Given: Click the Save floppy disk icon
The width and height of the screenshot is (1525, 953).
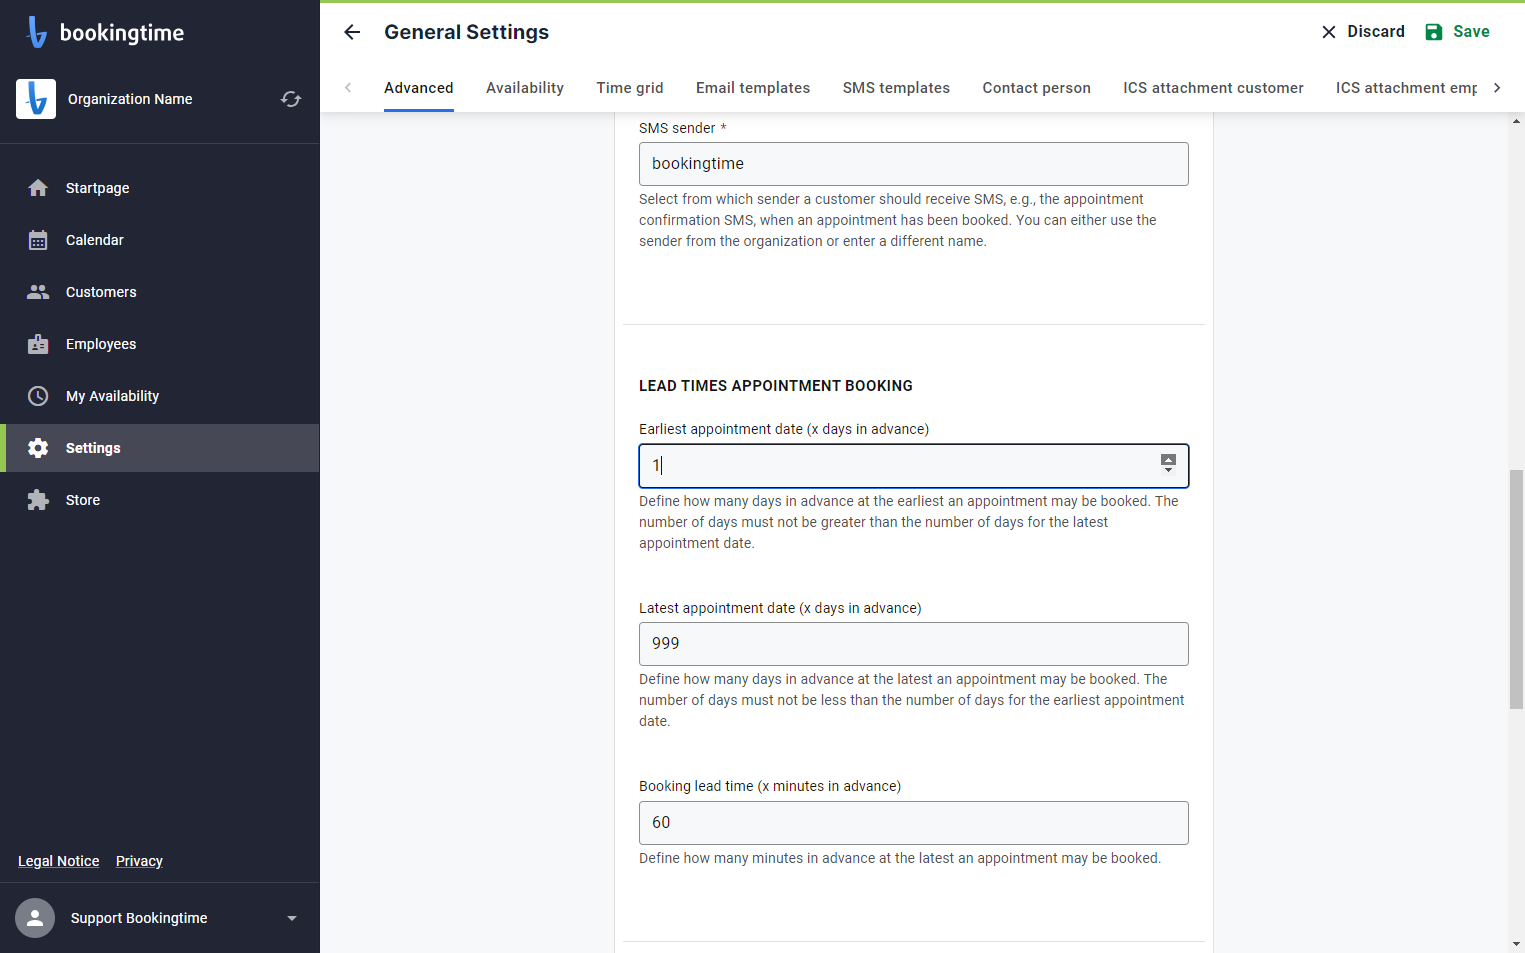Looking at the screenshot, I should (x=1434, y=32).
